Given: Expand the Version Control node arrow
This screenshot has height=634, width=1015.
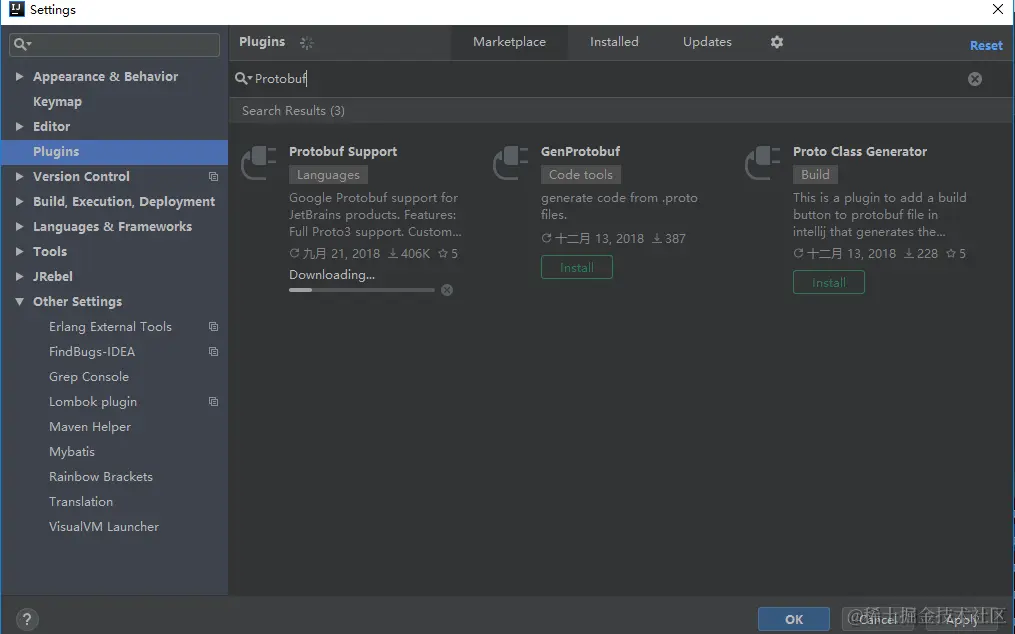Looking at the screenshot, I should (19, 176).
